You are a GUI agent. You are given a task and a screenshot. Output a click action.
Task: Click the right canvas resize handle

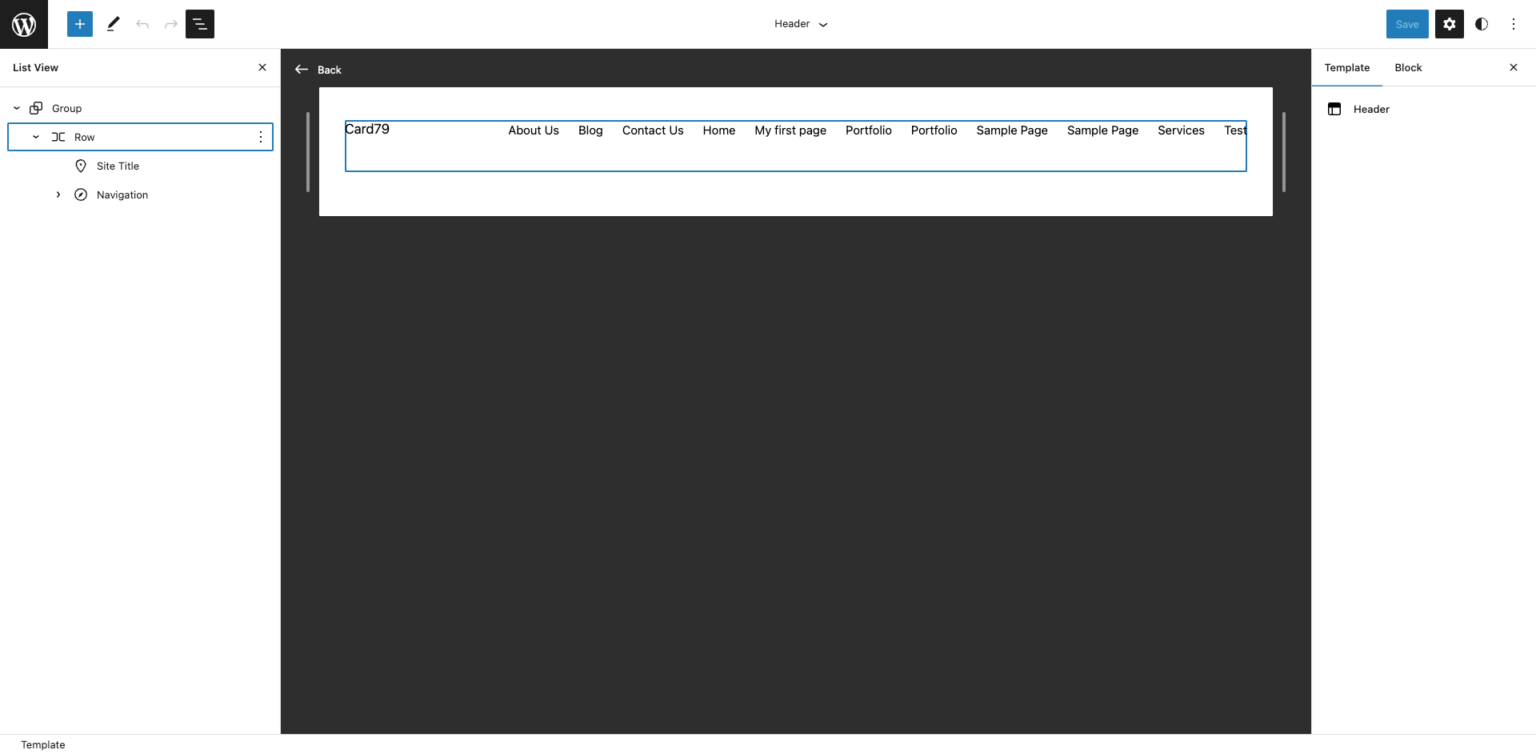(1283, 152)
